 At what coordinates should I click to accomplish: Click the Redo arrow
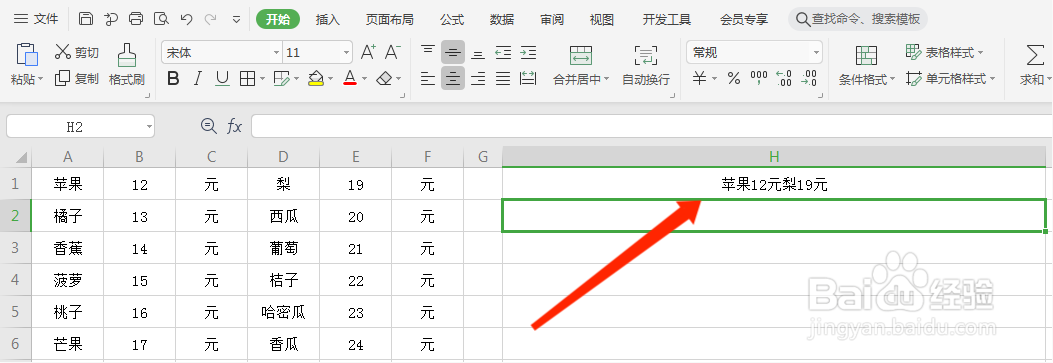coord(211,19)
